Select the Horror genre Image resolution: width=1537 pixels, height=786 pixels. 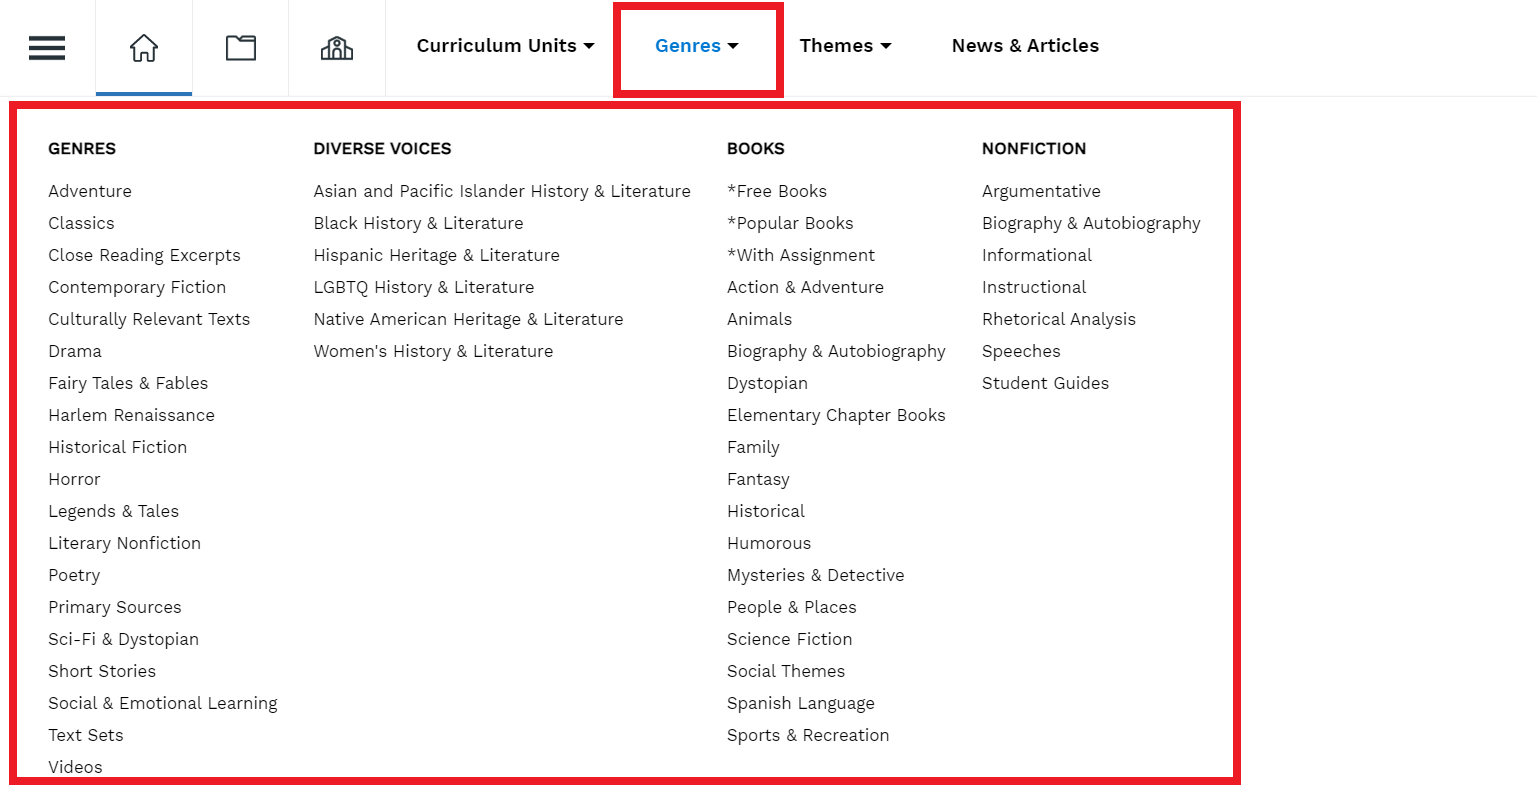pos(74,479)
